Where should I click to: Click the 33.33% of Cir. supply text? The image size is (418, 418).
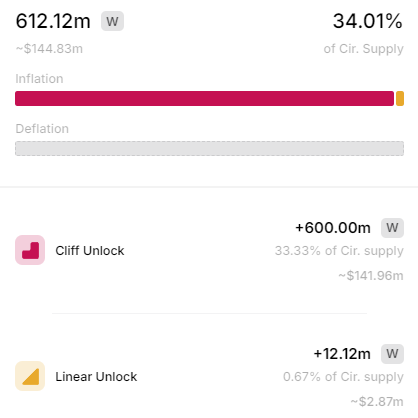coord(339,251)
